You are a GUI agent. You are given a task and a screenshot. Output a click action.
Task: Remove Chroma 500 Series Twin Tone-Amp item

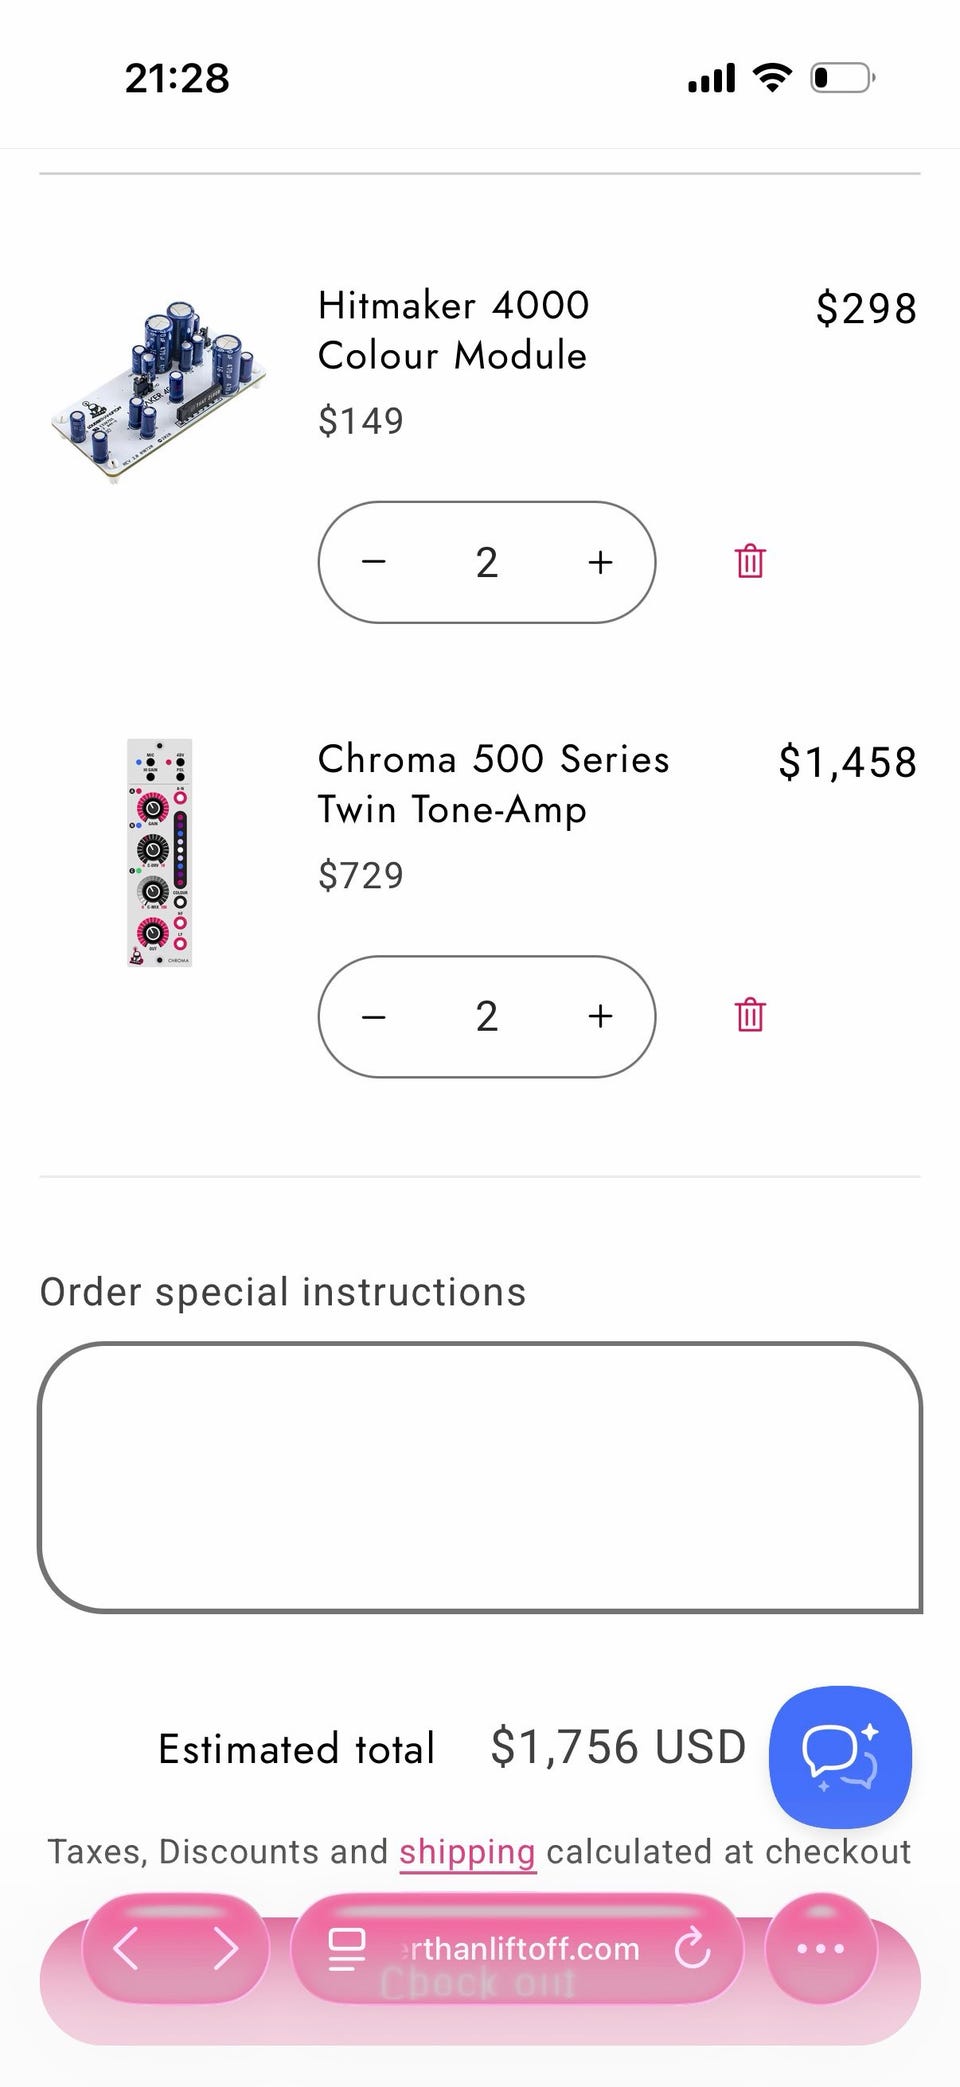pyautogui.click(x=750, y=1016)
